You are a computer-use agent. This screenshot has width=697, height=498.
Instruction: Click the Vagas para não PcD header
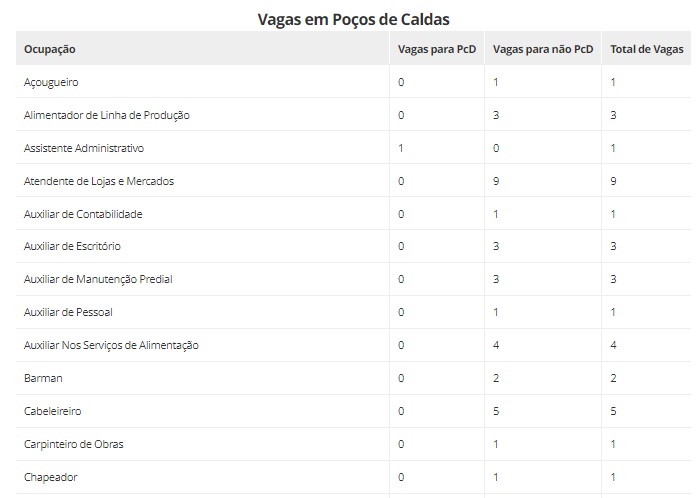point(543,49)
